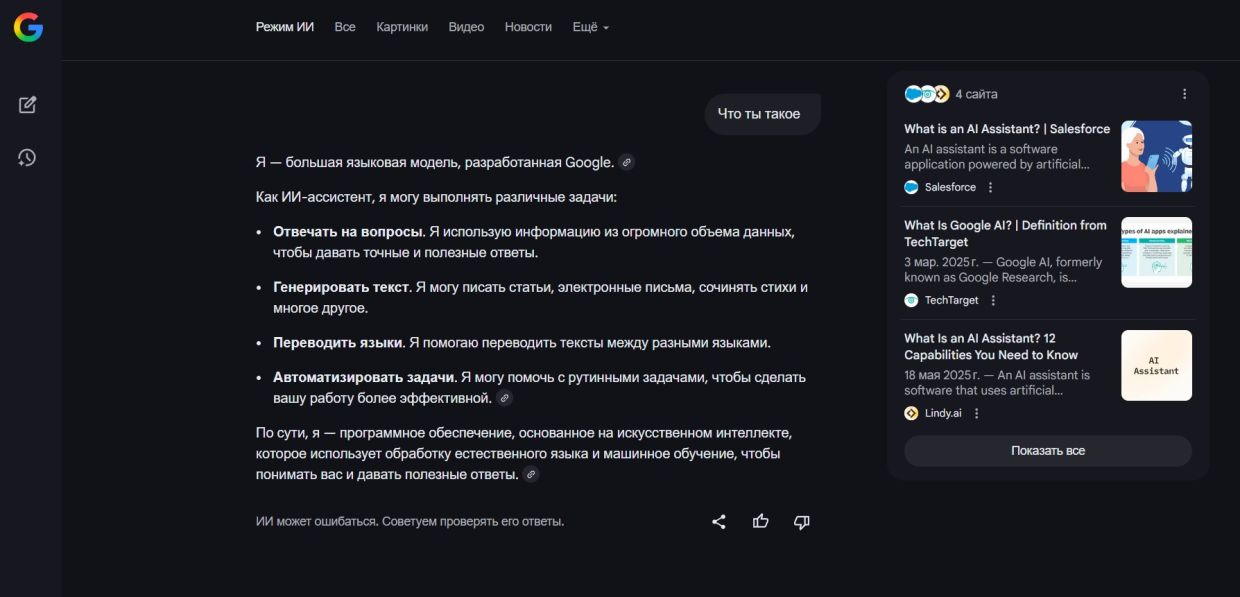Click the Salesforce favicon on the source card

(911, 186)
